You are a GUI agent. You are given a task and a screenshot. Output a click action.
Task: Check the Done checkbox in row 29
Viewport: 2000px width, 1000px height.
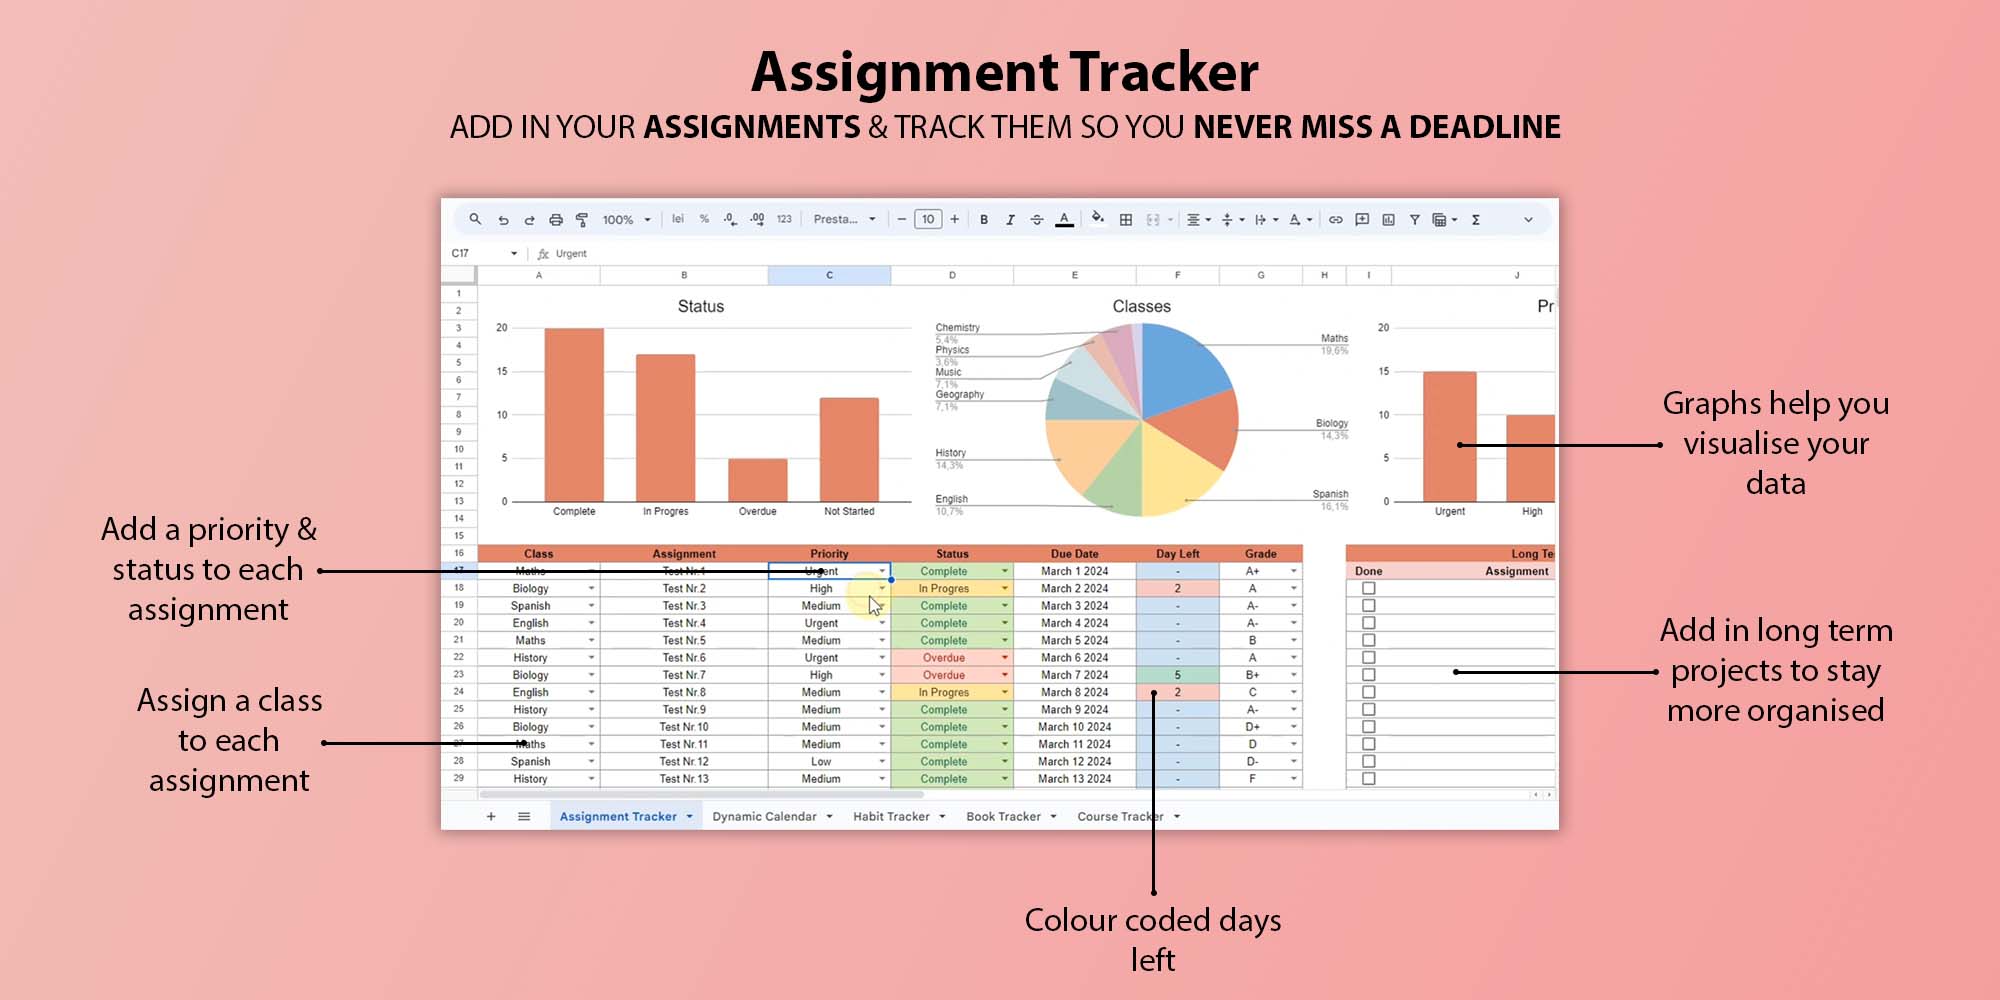tap(1369, 779)
